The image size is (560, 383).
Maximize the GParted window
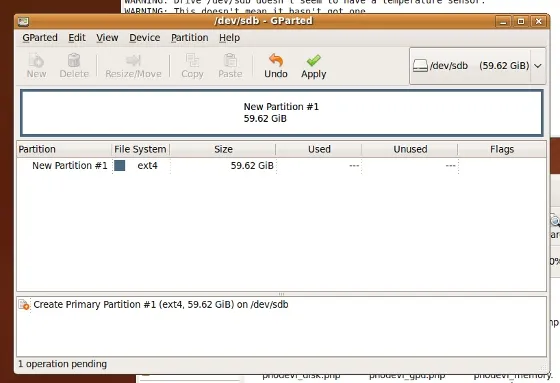pos(521,21)
